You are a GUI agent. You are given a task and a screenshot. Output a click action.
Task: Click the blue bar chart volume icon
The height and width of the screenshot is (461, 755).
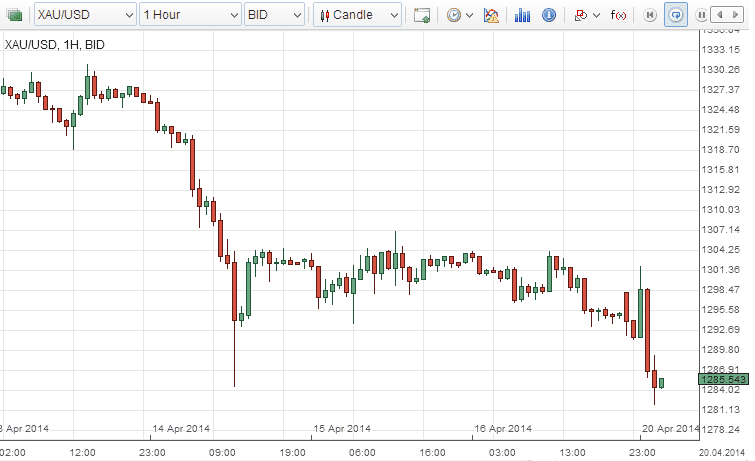click(x=522, y=15)
